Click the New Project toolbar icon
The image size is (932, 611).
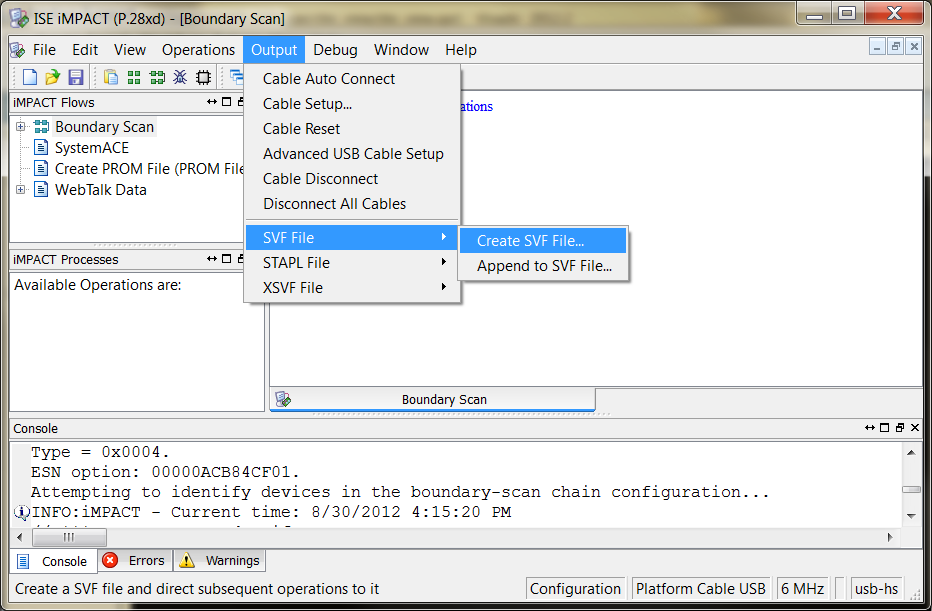30,77
